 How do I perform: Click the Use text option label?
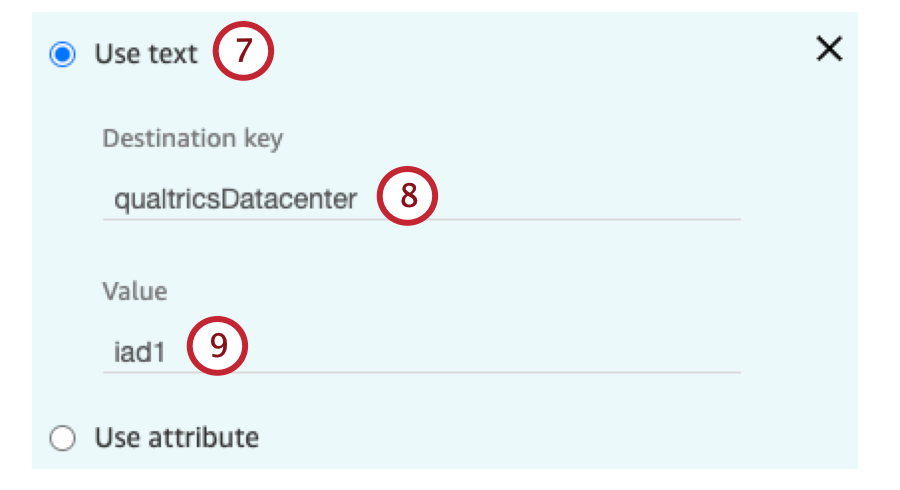pyautogui.click(x=146, y=54)
